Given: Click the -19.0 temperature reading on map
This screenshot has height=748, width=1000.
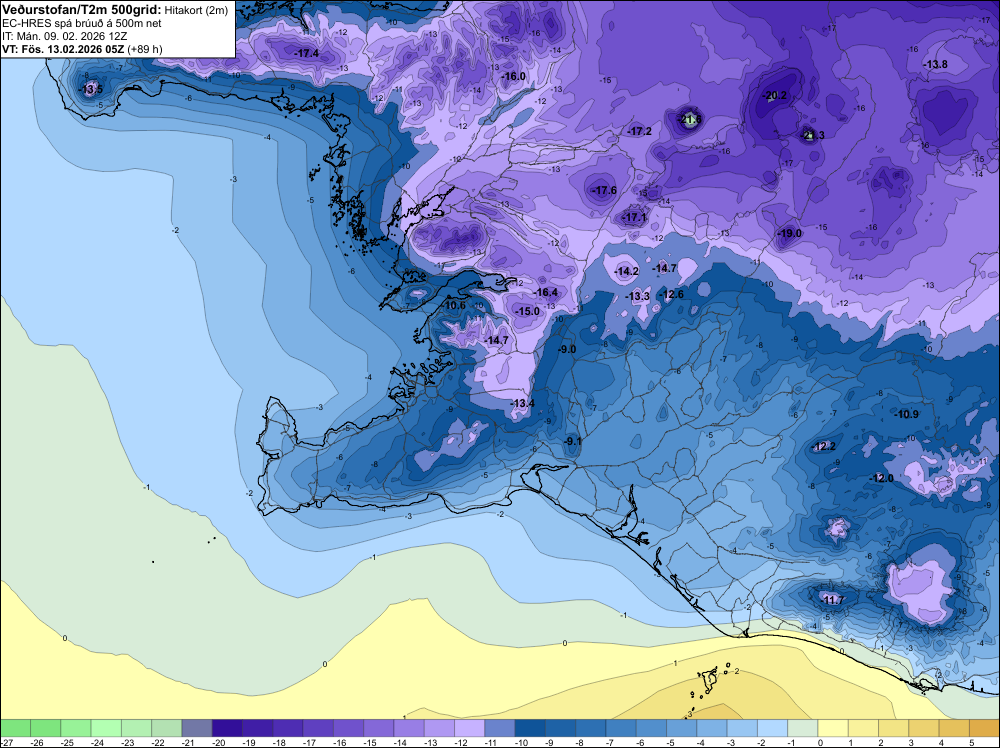Looking at the screenshot, I should click(790, 233).
